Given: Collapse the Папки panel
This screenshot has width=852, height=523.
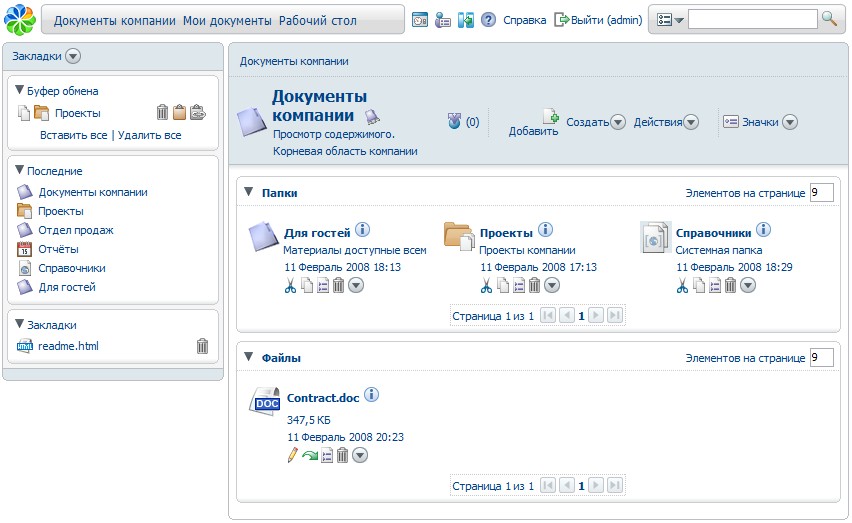Looking at the screenshot, I should pyautogui.click(x=248, y=192).
